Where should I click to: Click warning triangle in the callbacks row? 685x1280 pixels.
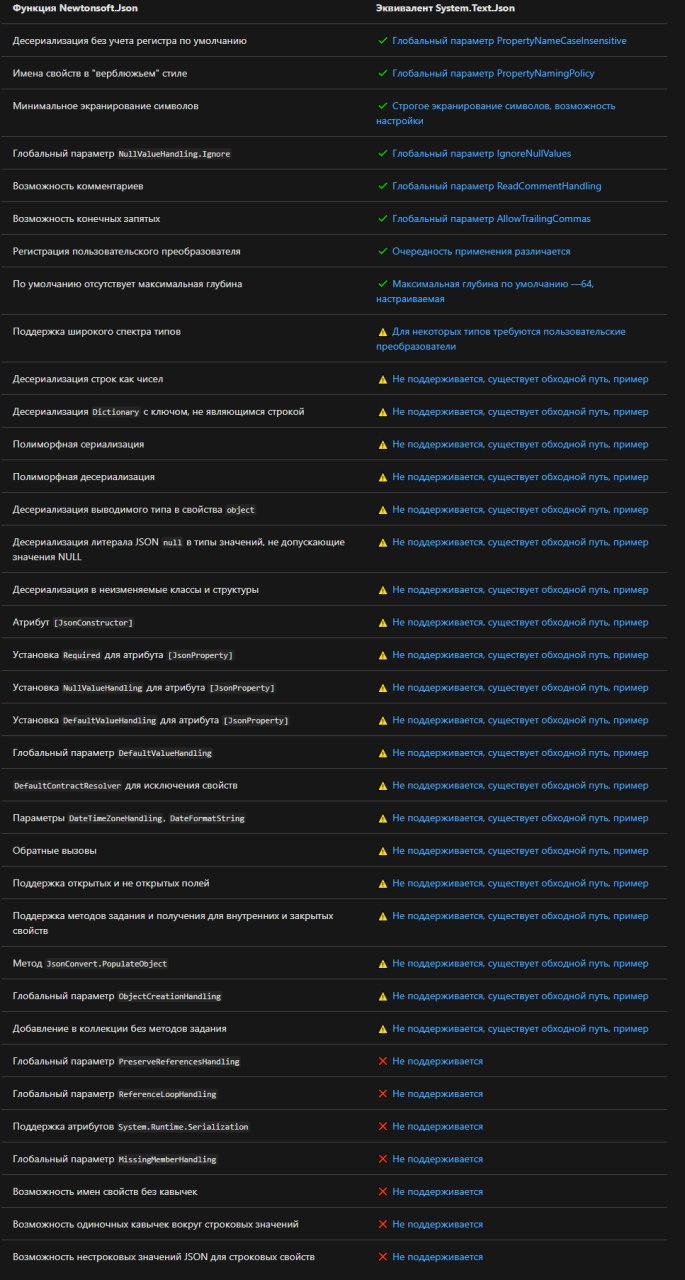382,851
